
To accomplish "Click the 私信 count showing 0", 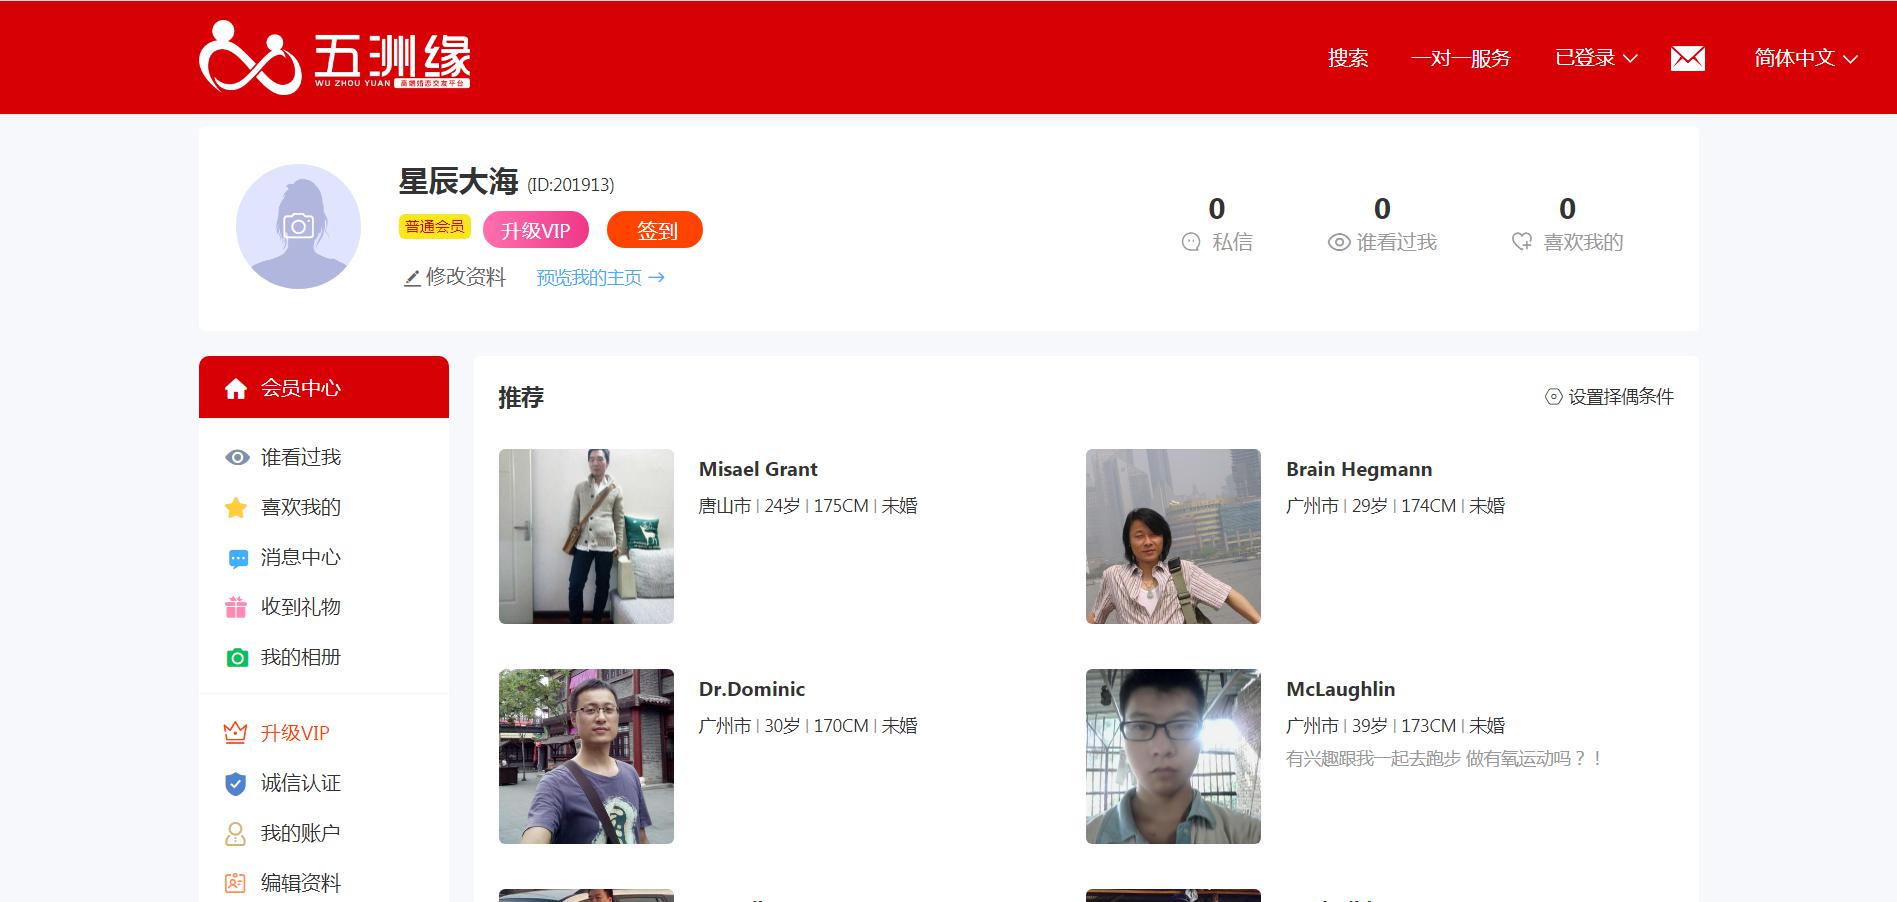I will [x=1217, y=208].
